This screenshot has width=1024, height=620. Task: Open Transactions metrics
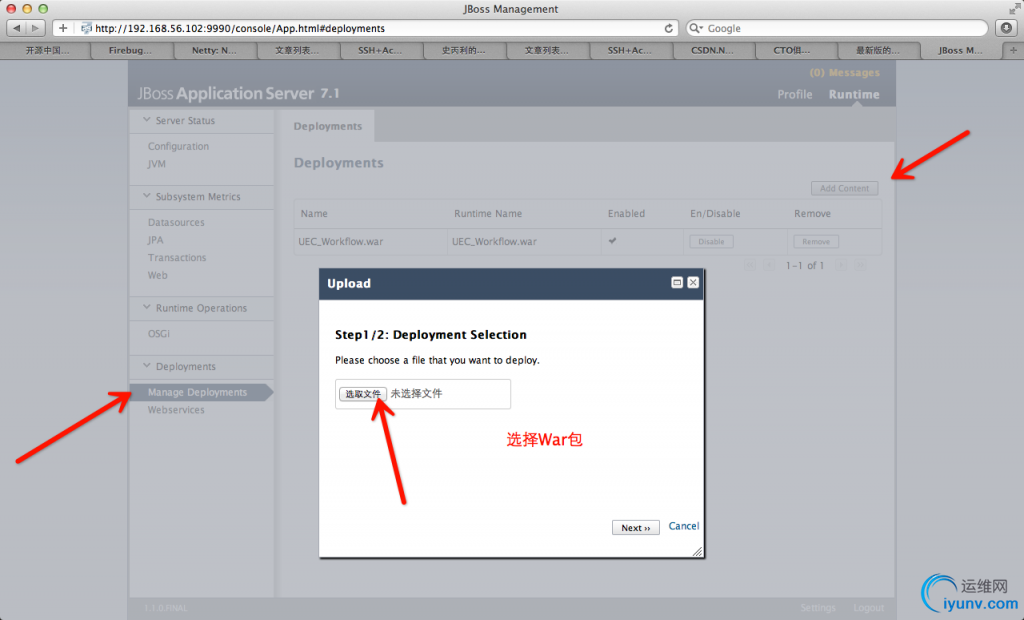pos(177,257)
